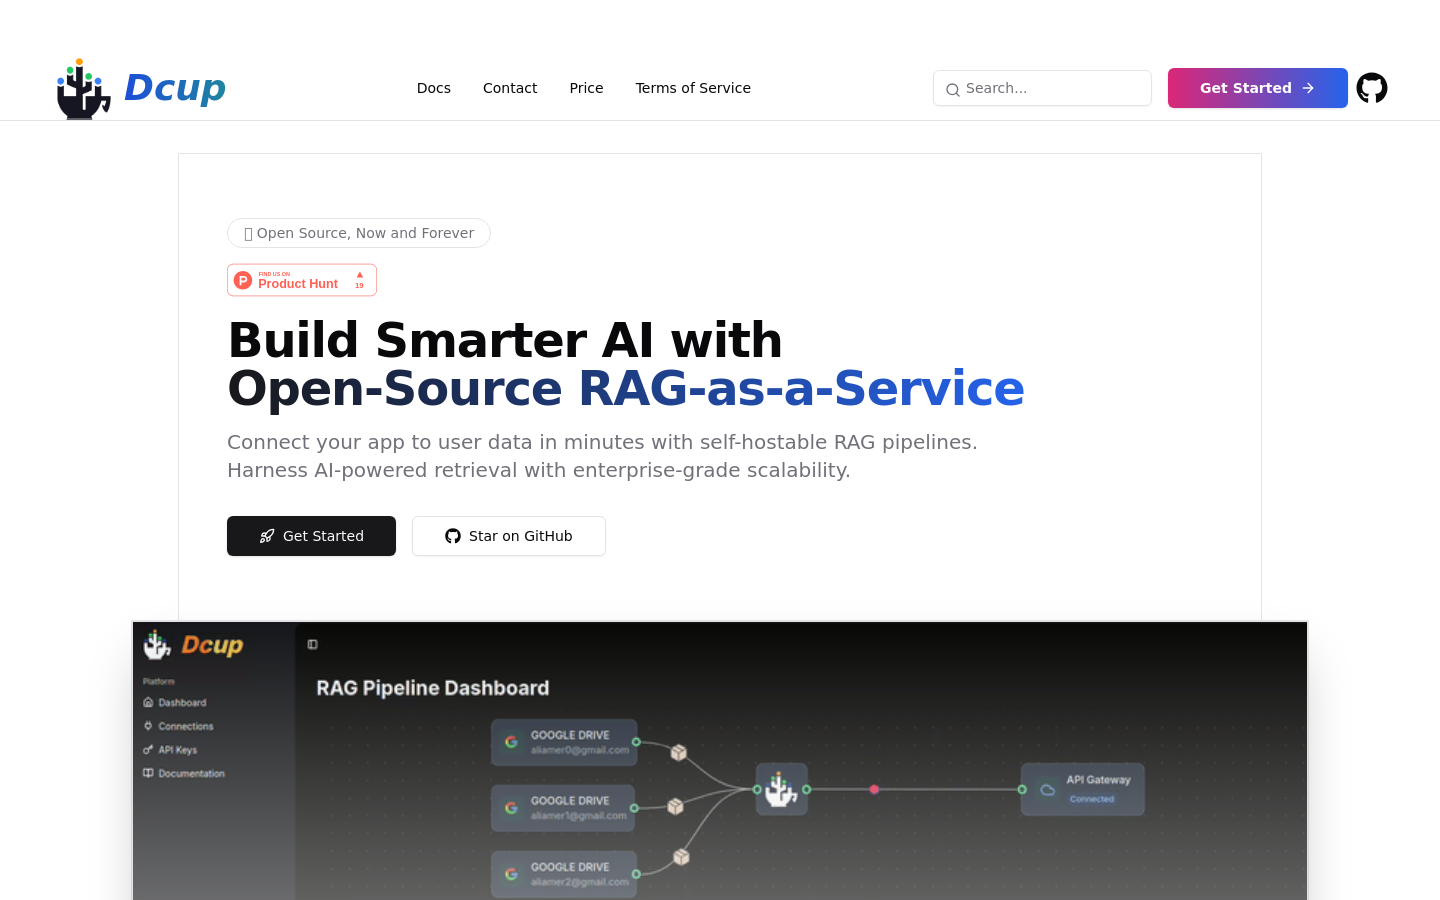The image size is (1440, 900).
Task: Click the arrow on header Get Started
Action: 1308,88
